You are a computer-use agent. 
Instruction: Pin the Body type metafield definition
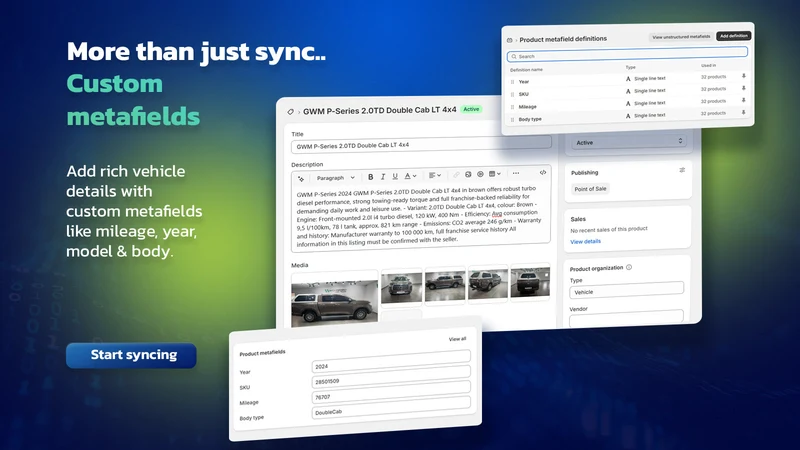(x=743, y=112)
